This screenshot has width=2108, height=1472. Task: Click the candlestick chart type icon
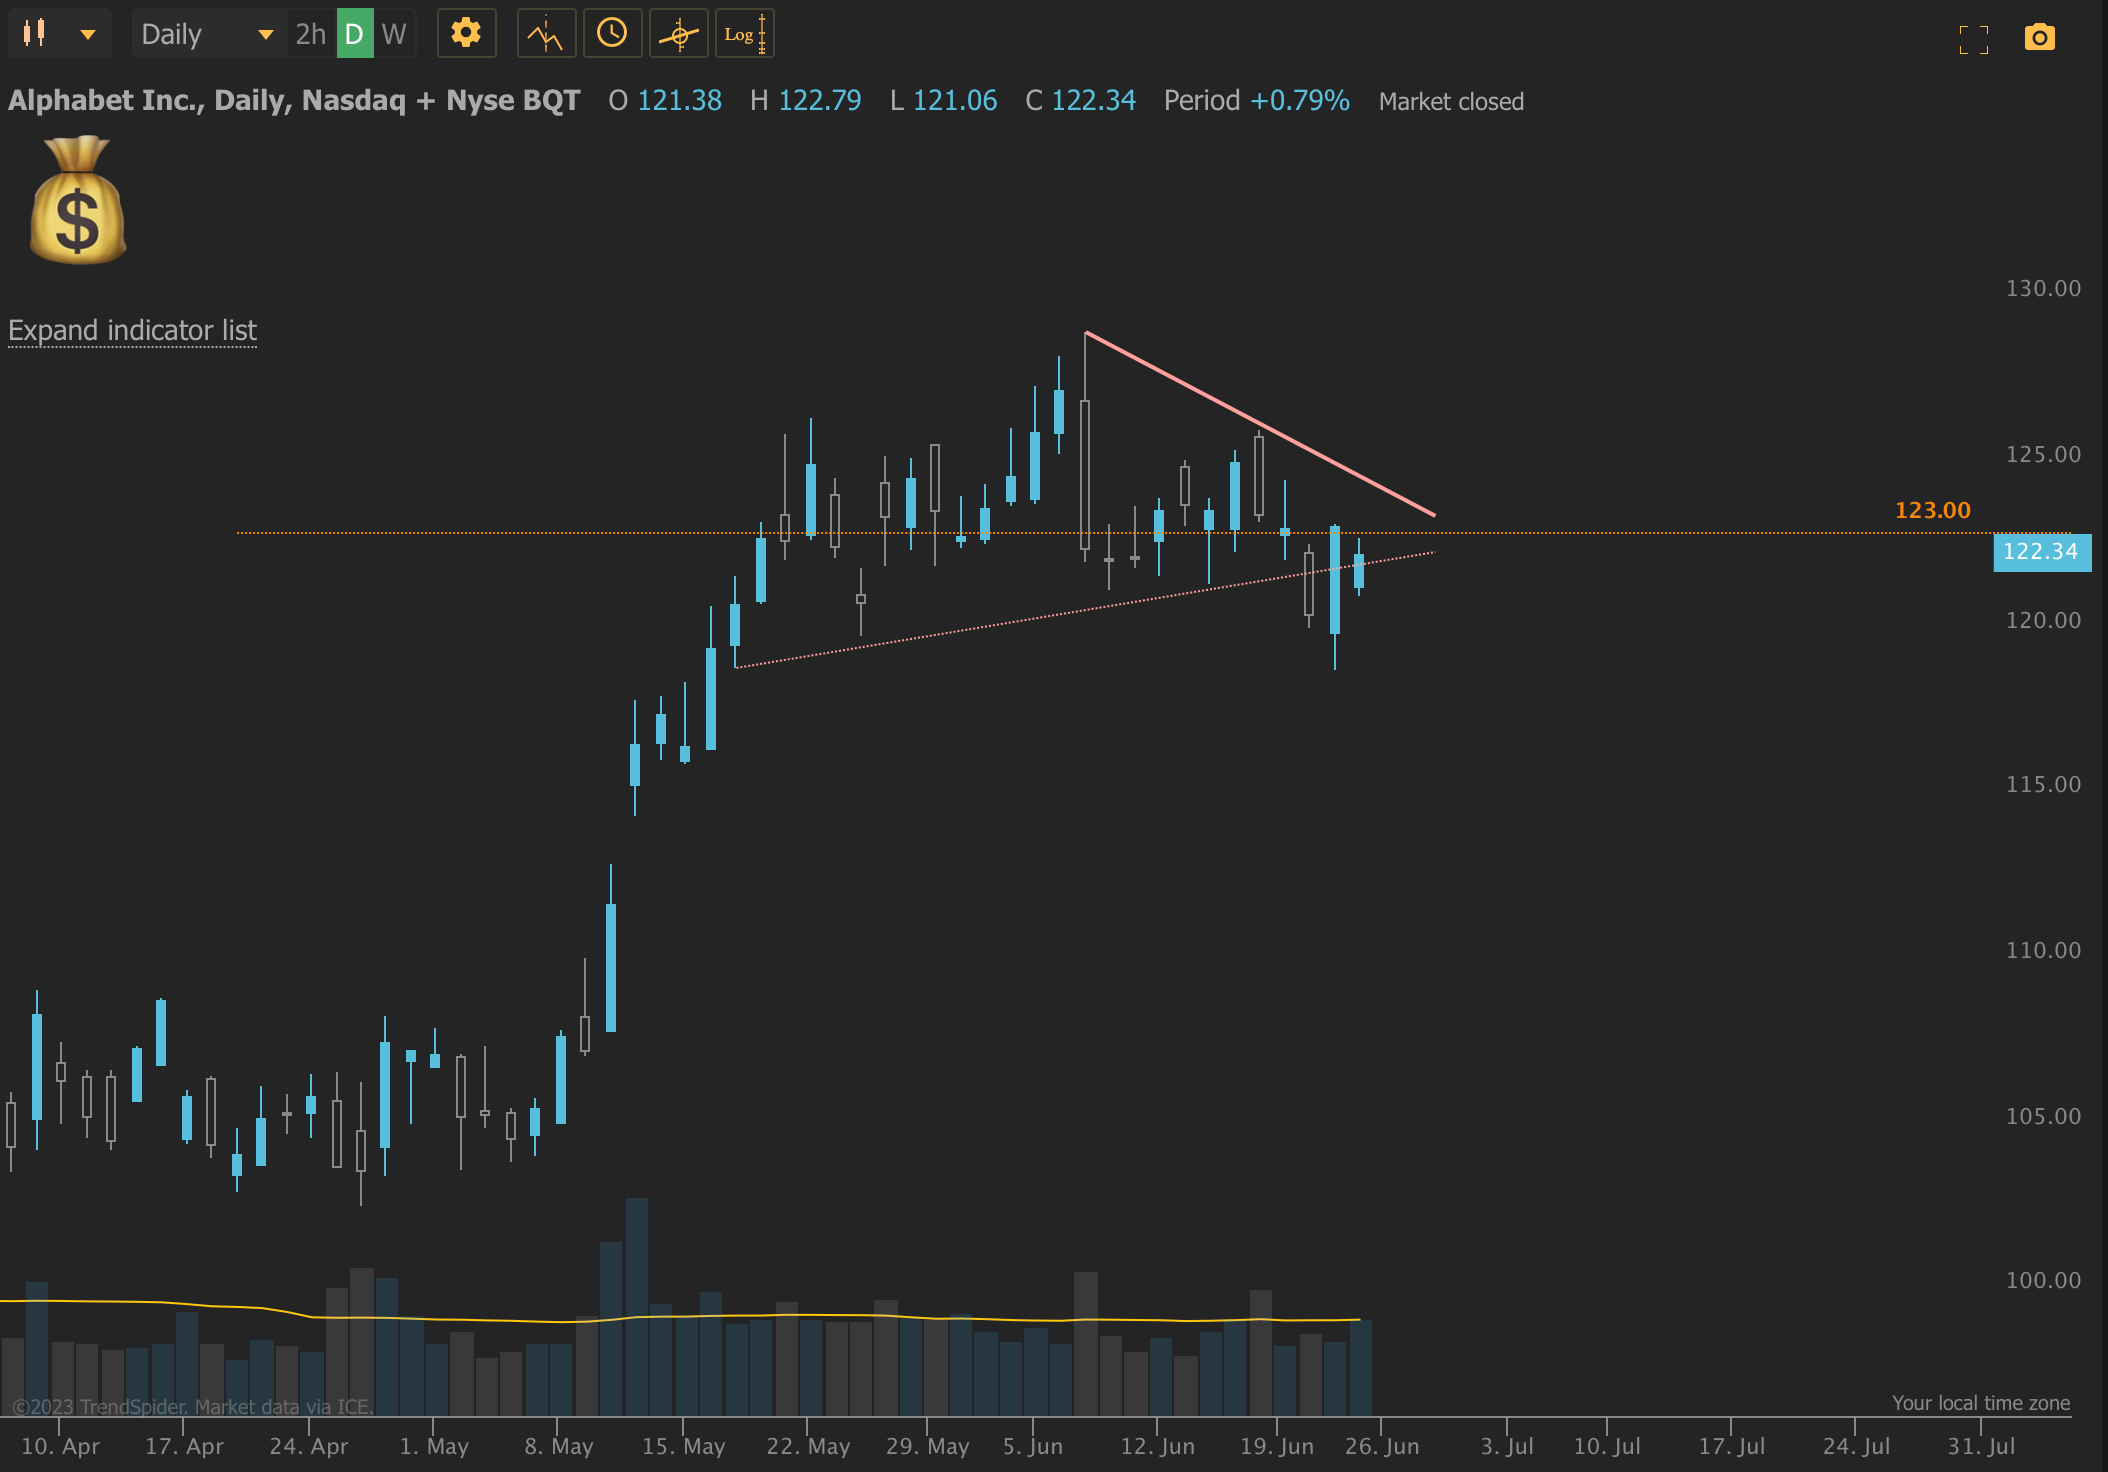pyautogui.click(x=35, y=33)
